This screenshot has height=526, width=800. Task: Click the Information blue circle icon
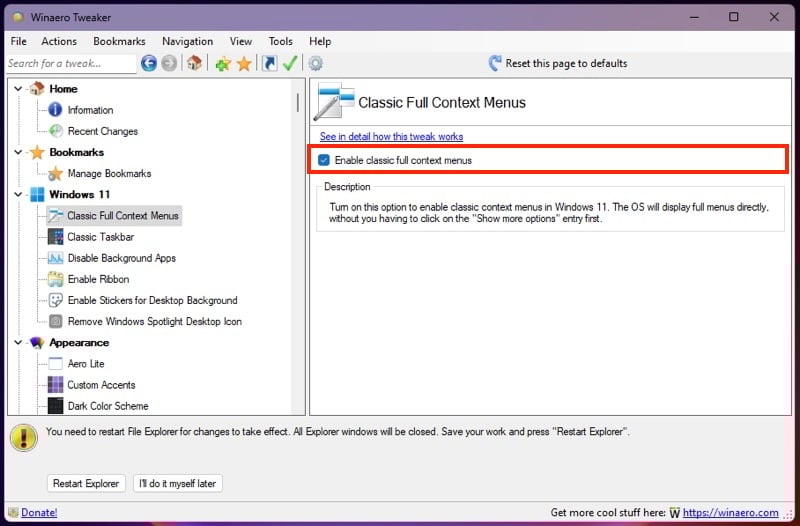coord(55,110)
